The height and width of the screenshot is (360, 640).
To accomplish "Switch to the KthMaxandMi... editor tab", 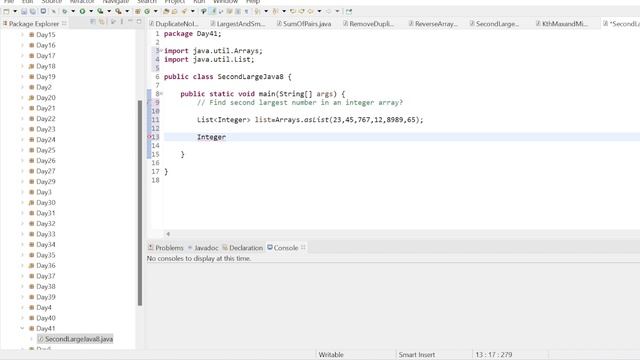I will pyautogui.click(x=562, y=24).
